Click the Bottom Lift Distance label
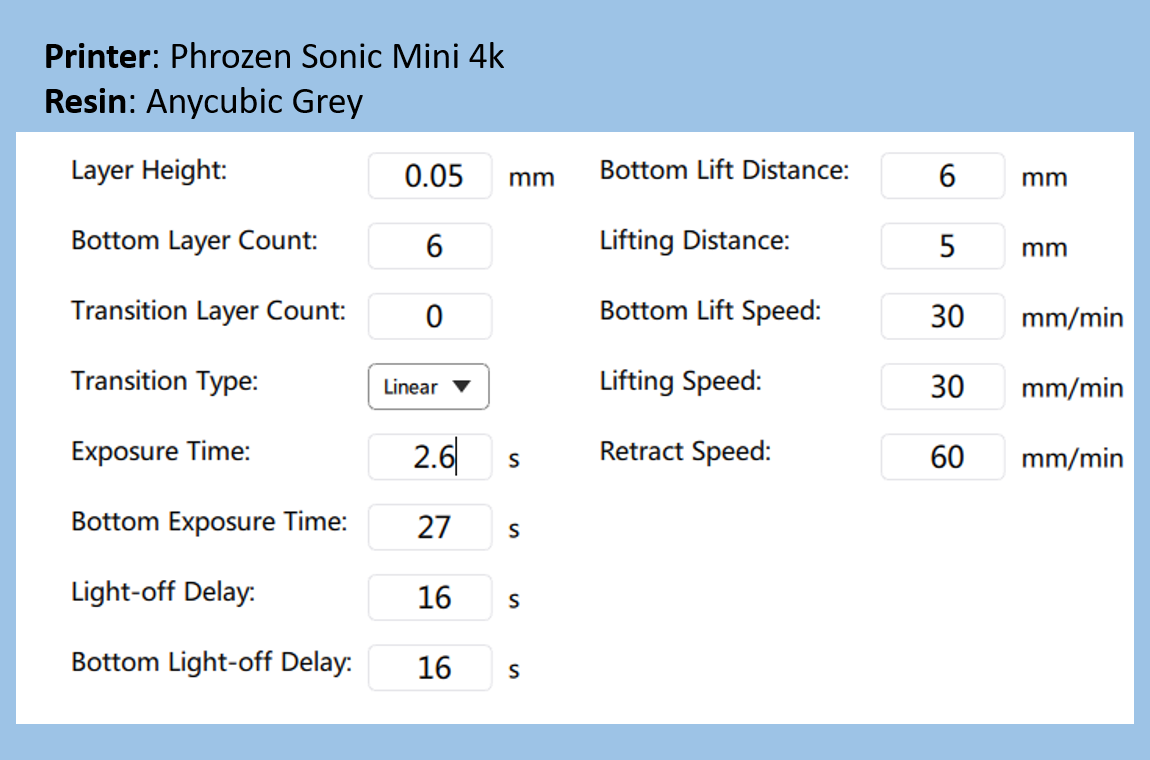 click(x=725, y=170)
